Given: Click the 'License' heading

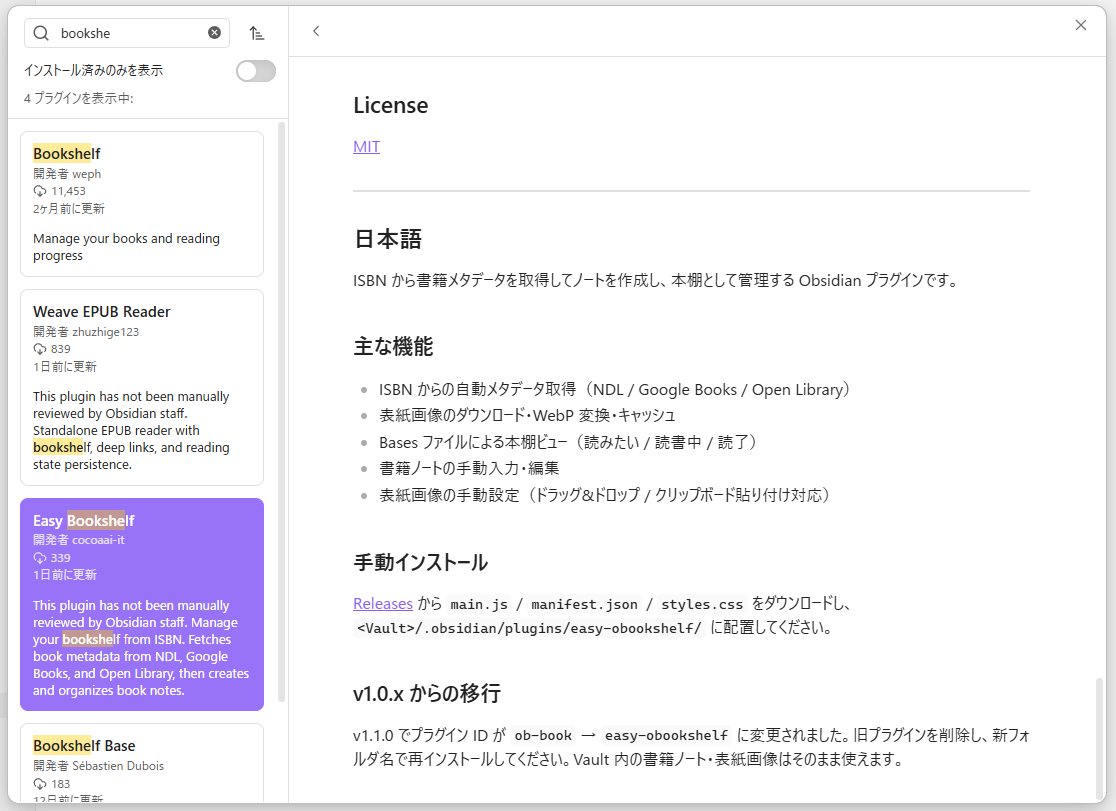Looking at the screenshot, I should (391, 105).
